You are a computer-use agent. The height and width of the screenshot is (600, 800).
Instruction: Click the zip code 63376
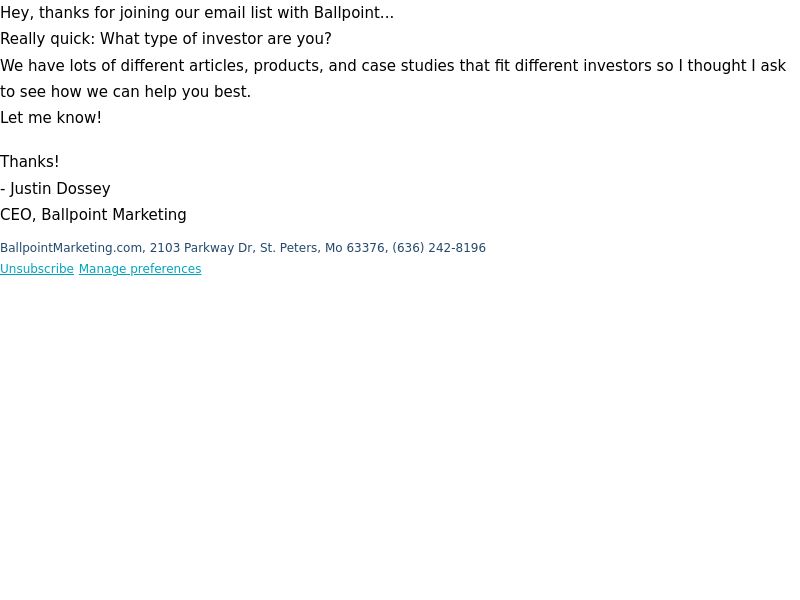(x=365, y=248)
